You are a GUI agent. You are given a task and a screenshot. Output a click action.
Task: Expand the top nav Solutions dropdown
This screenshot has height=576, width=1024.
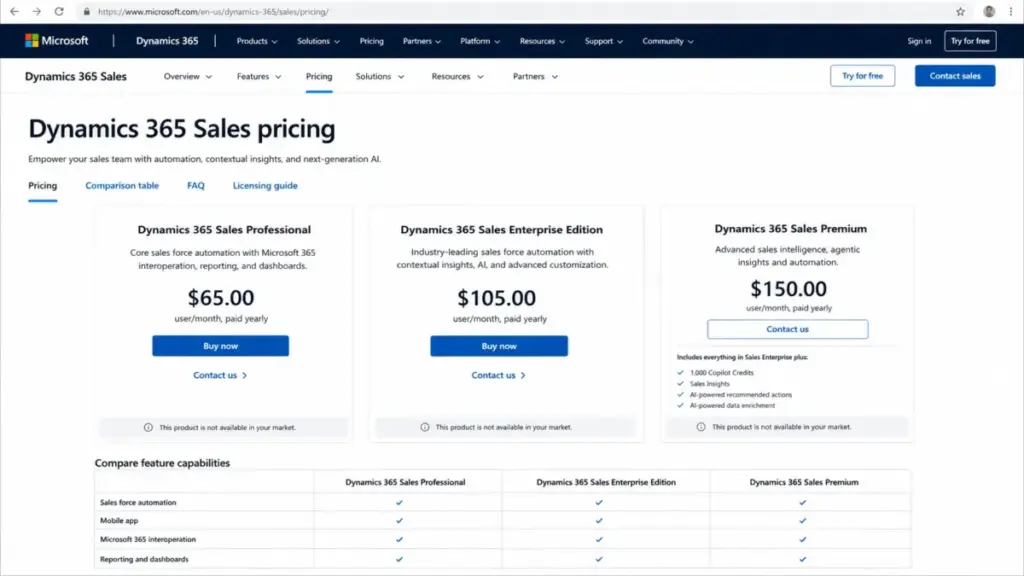tap(318, 41)
